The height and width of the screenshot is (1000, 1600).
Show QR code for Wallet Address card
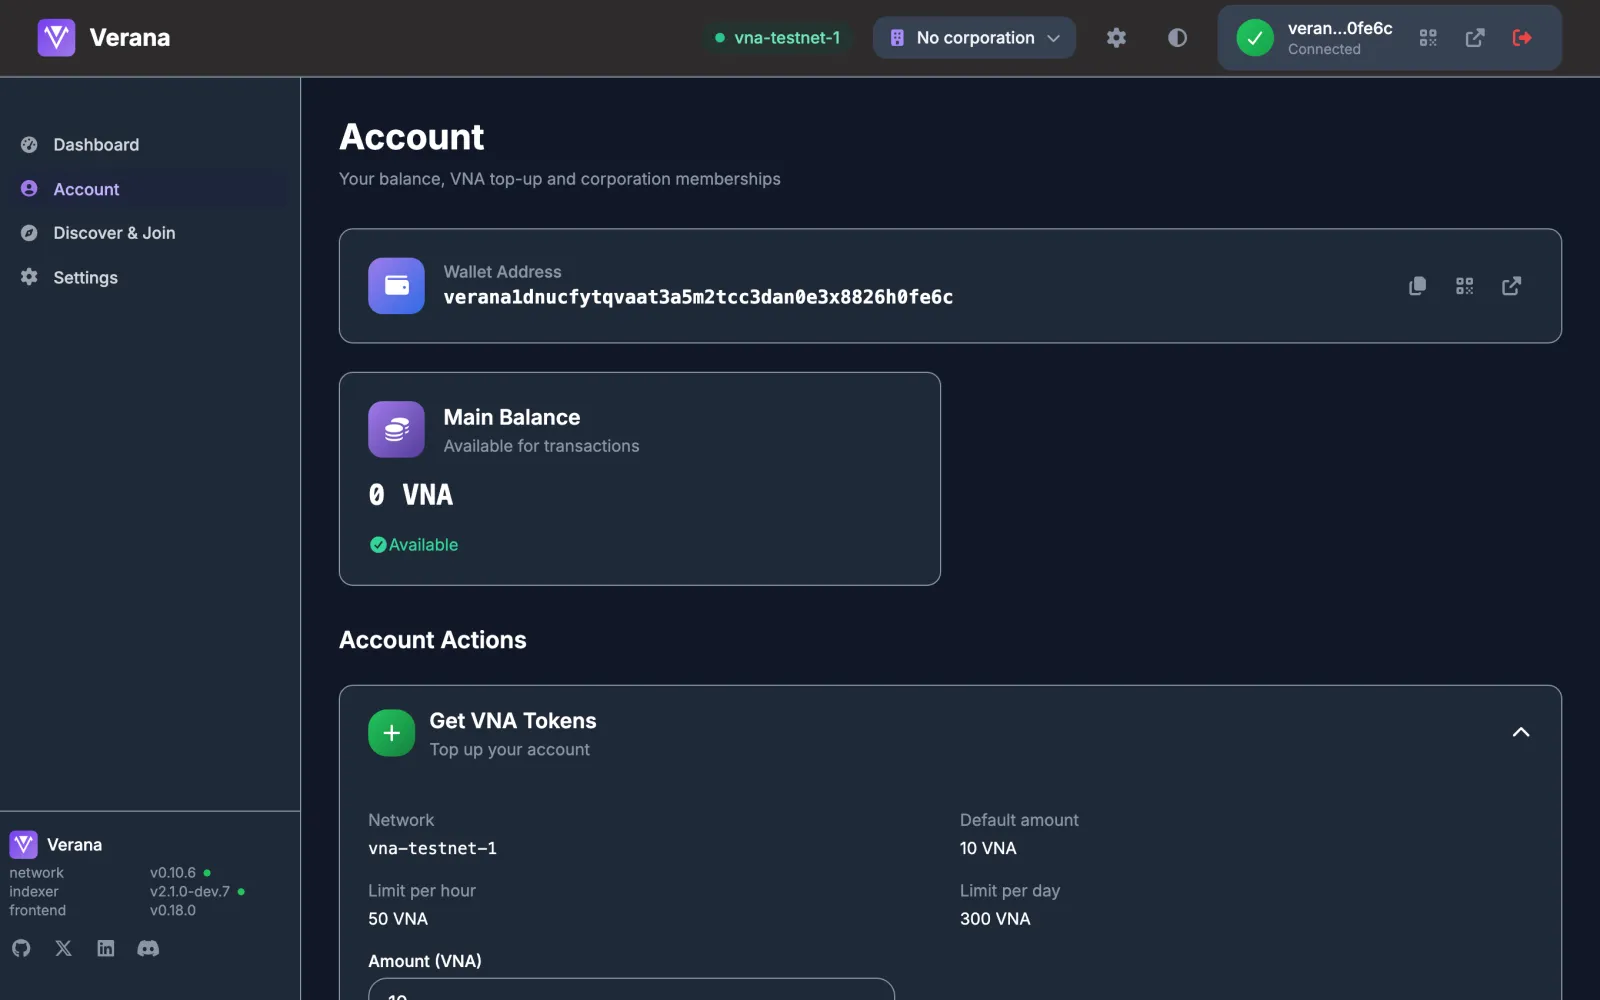[1464, 286]
